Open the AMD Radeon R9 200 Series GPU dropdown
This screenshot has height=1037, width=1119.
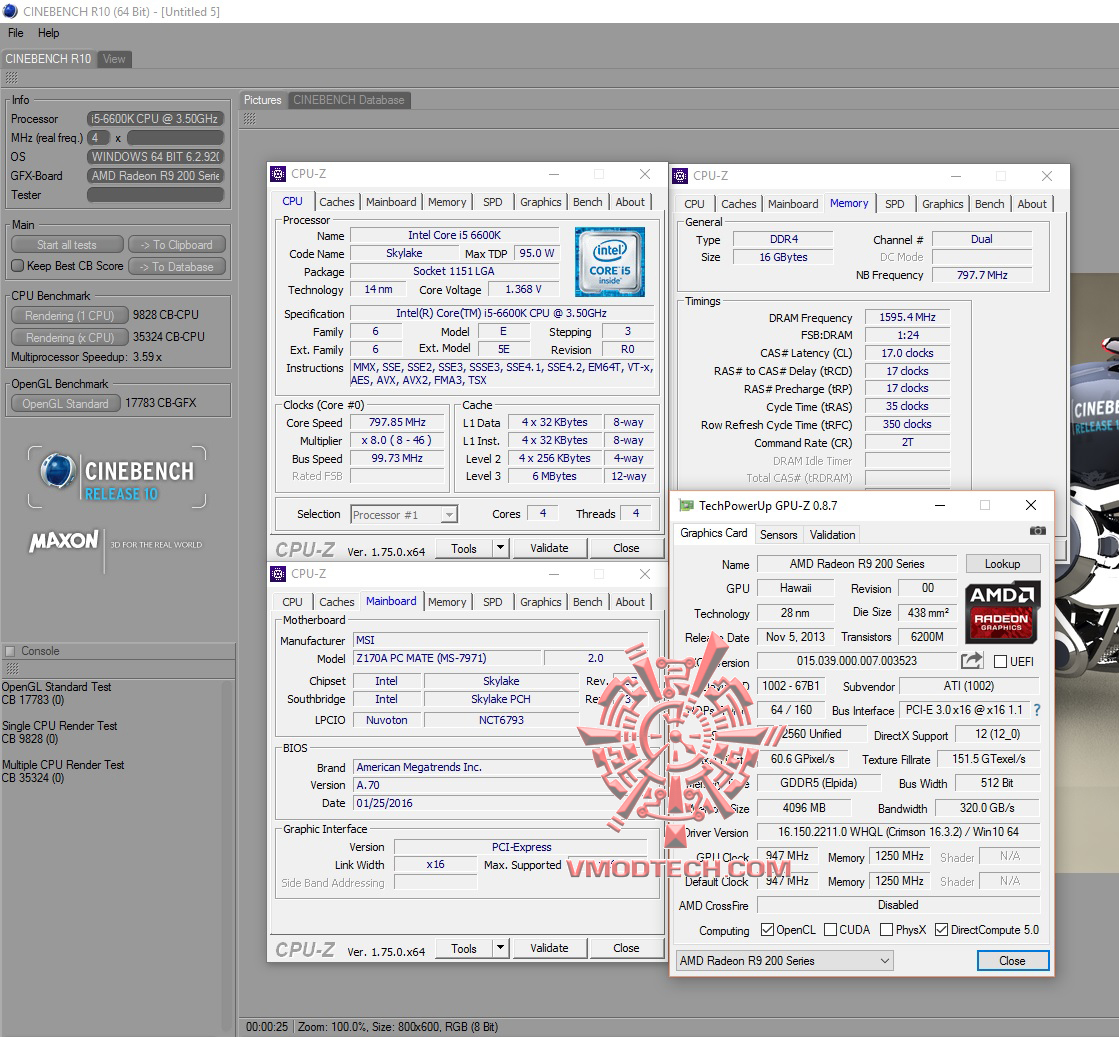tap(784, 961)
